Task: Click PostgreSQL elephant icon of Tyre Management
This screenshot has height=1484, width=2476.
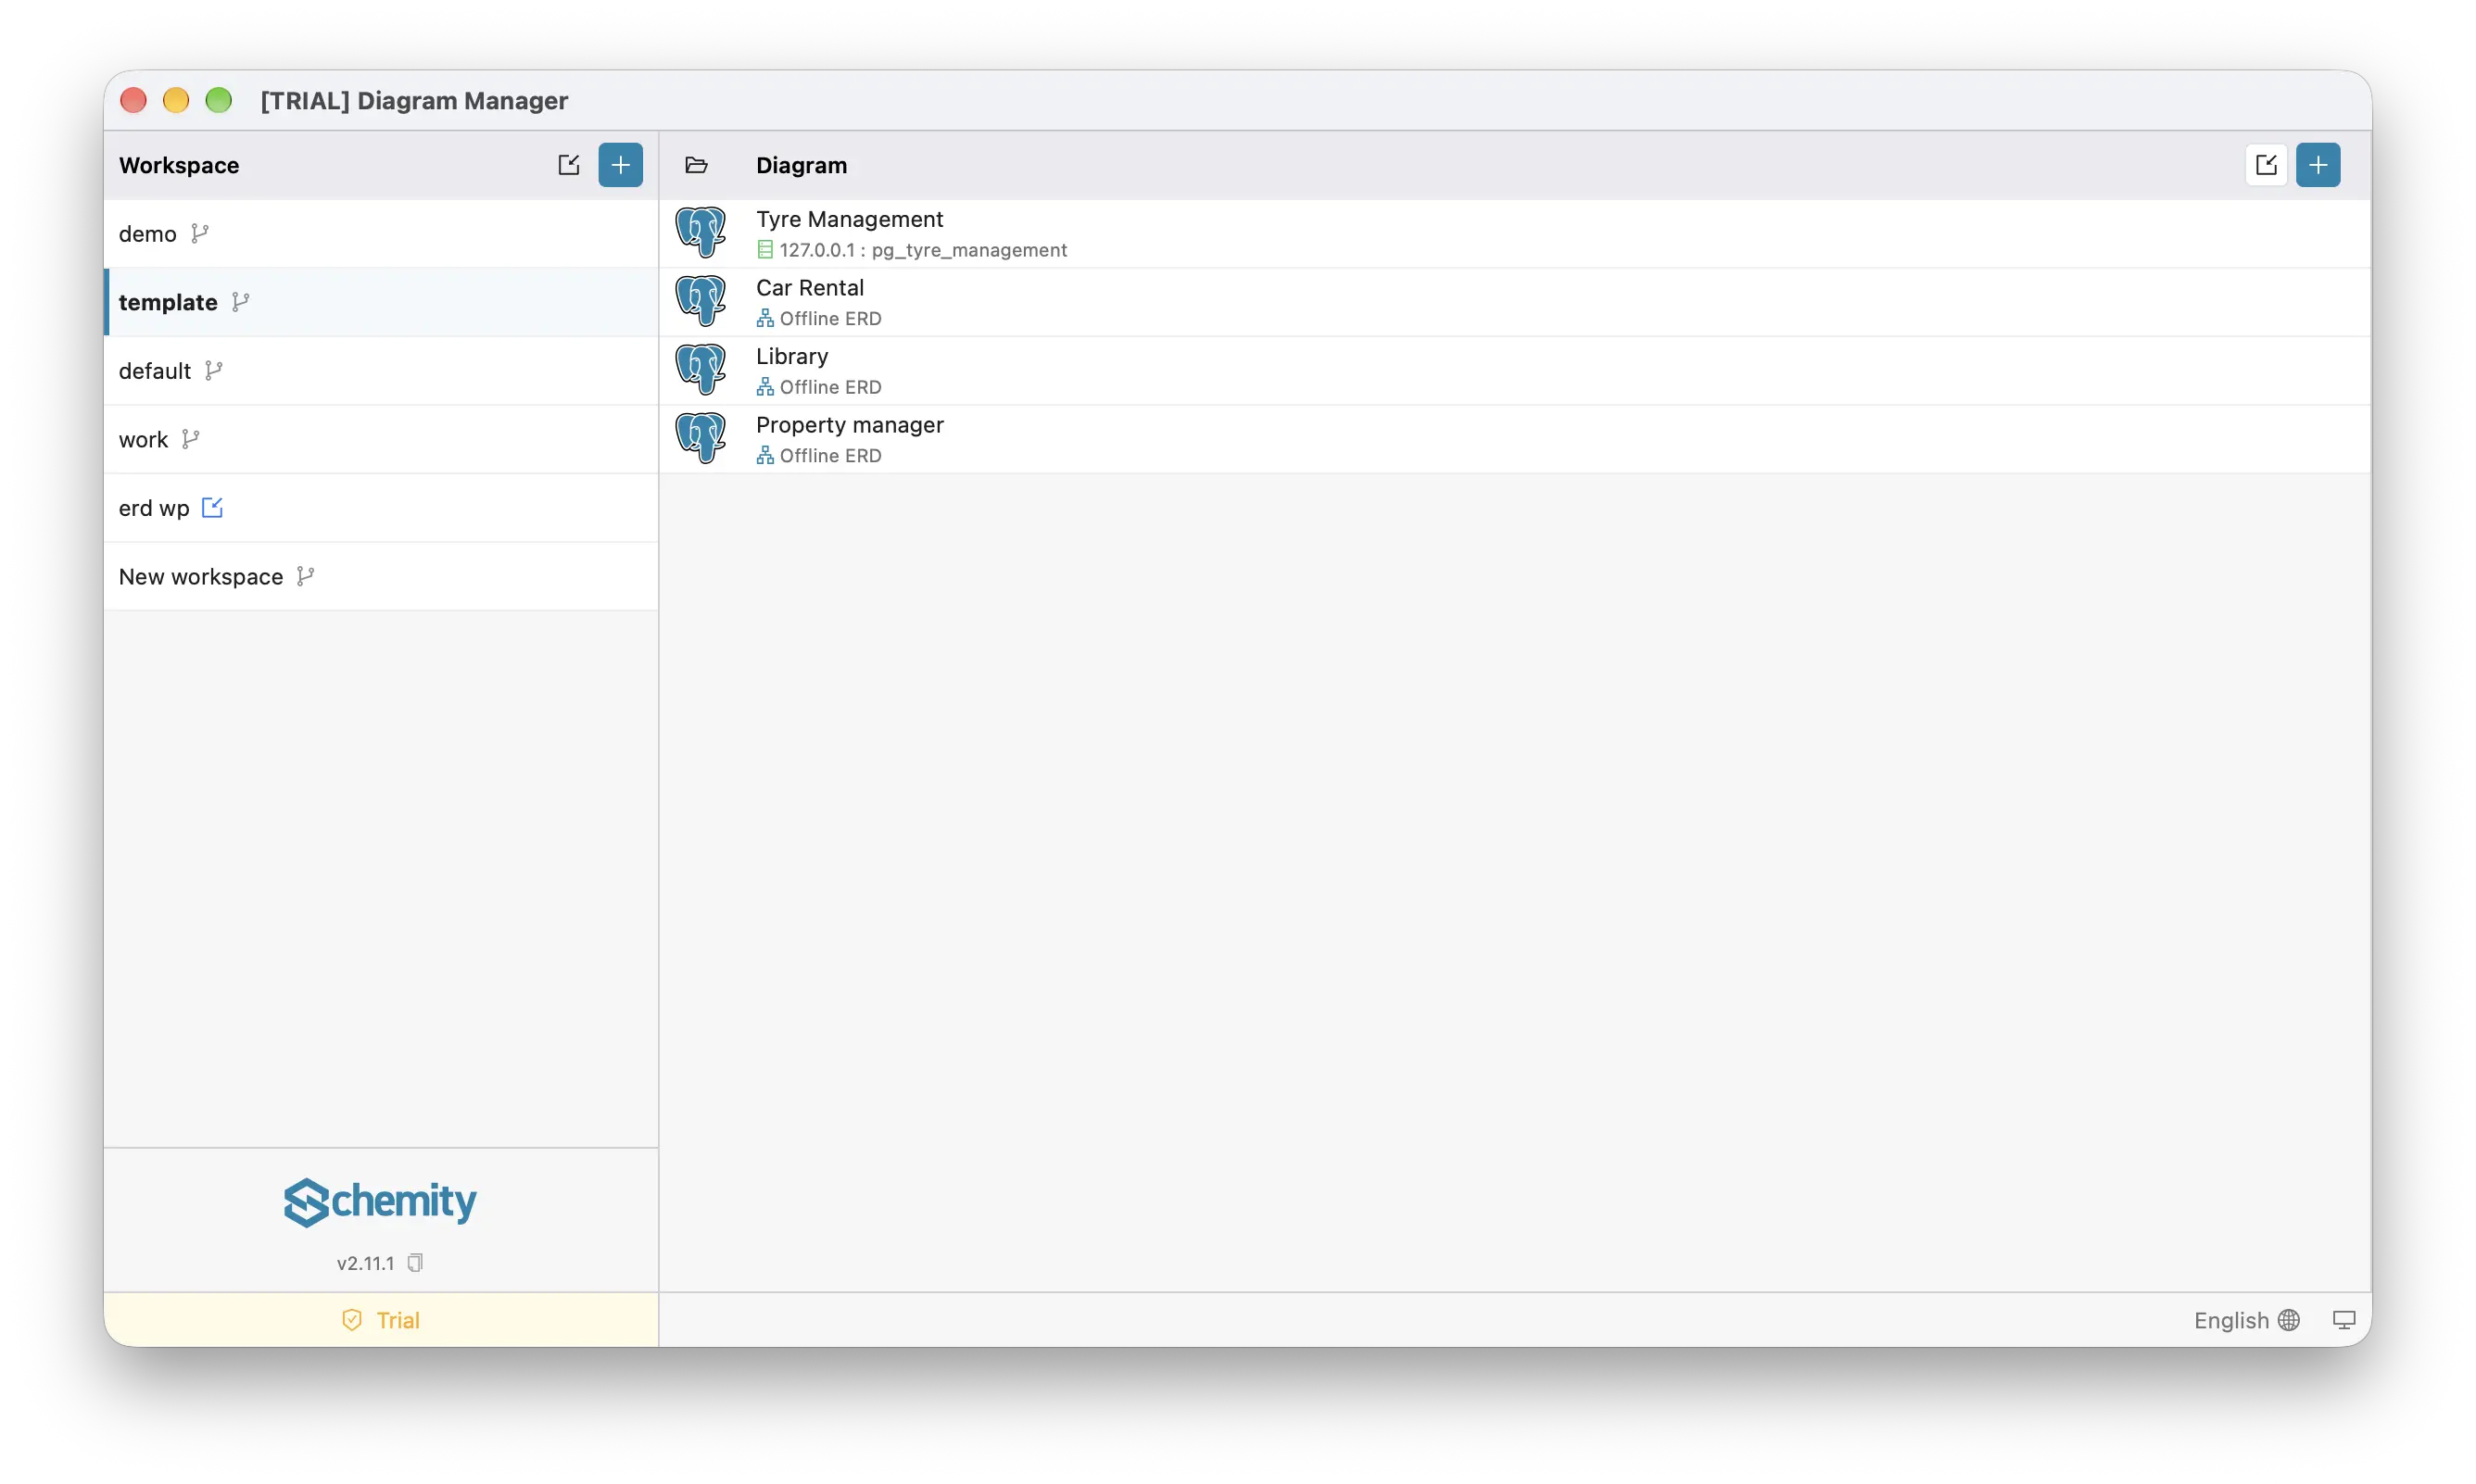Action: pos(700,232)
